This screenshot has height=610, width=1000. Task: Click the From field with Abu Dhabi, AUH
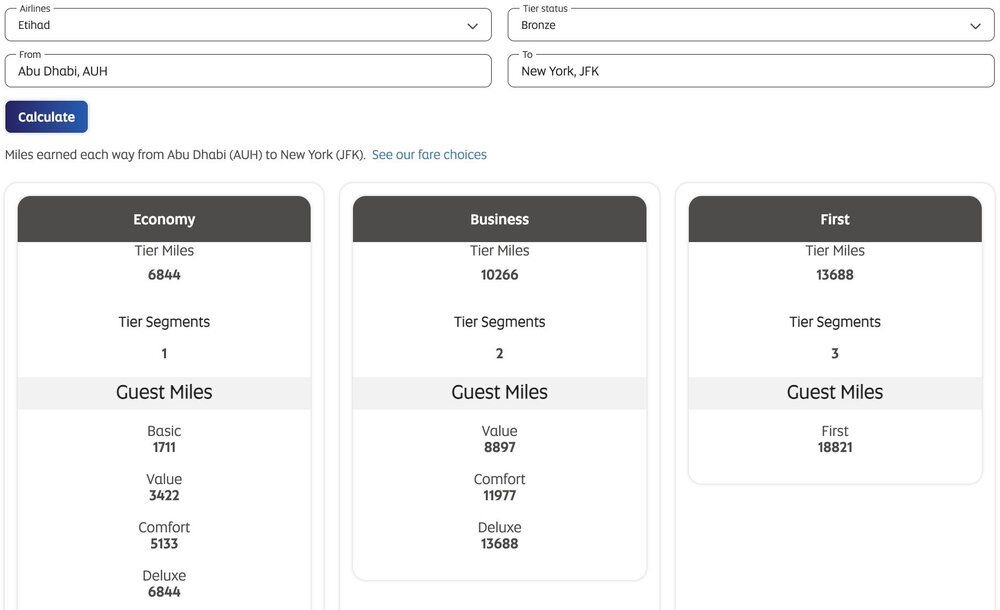click(x=247, y=71)
